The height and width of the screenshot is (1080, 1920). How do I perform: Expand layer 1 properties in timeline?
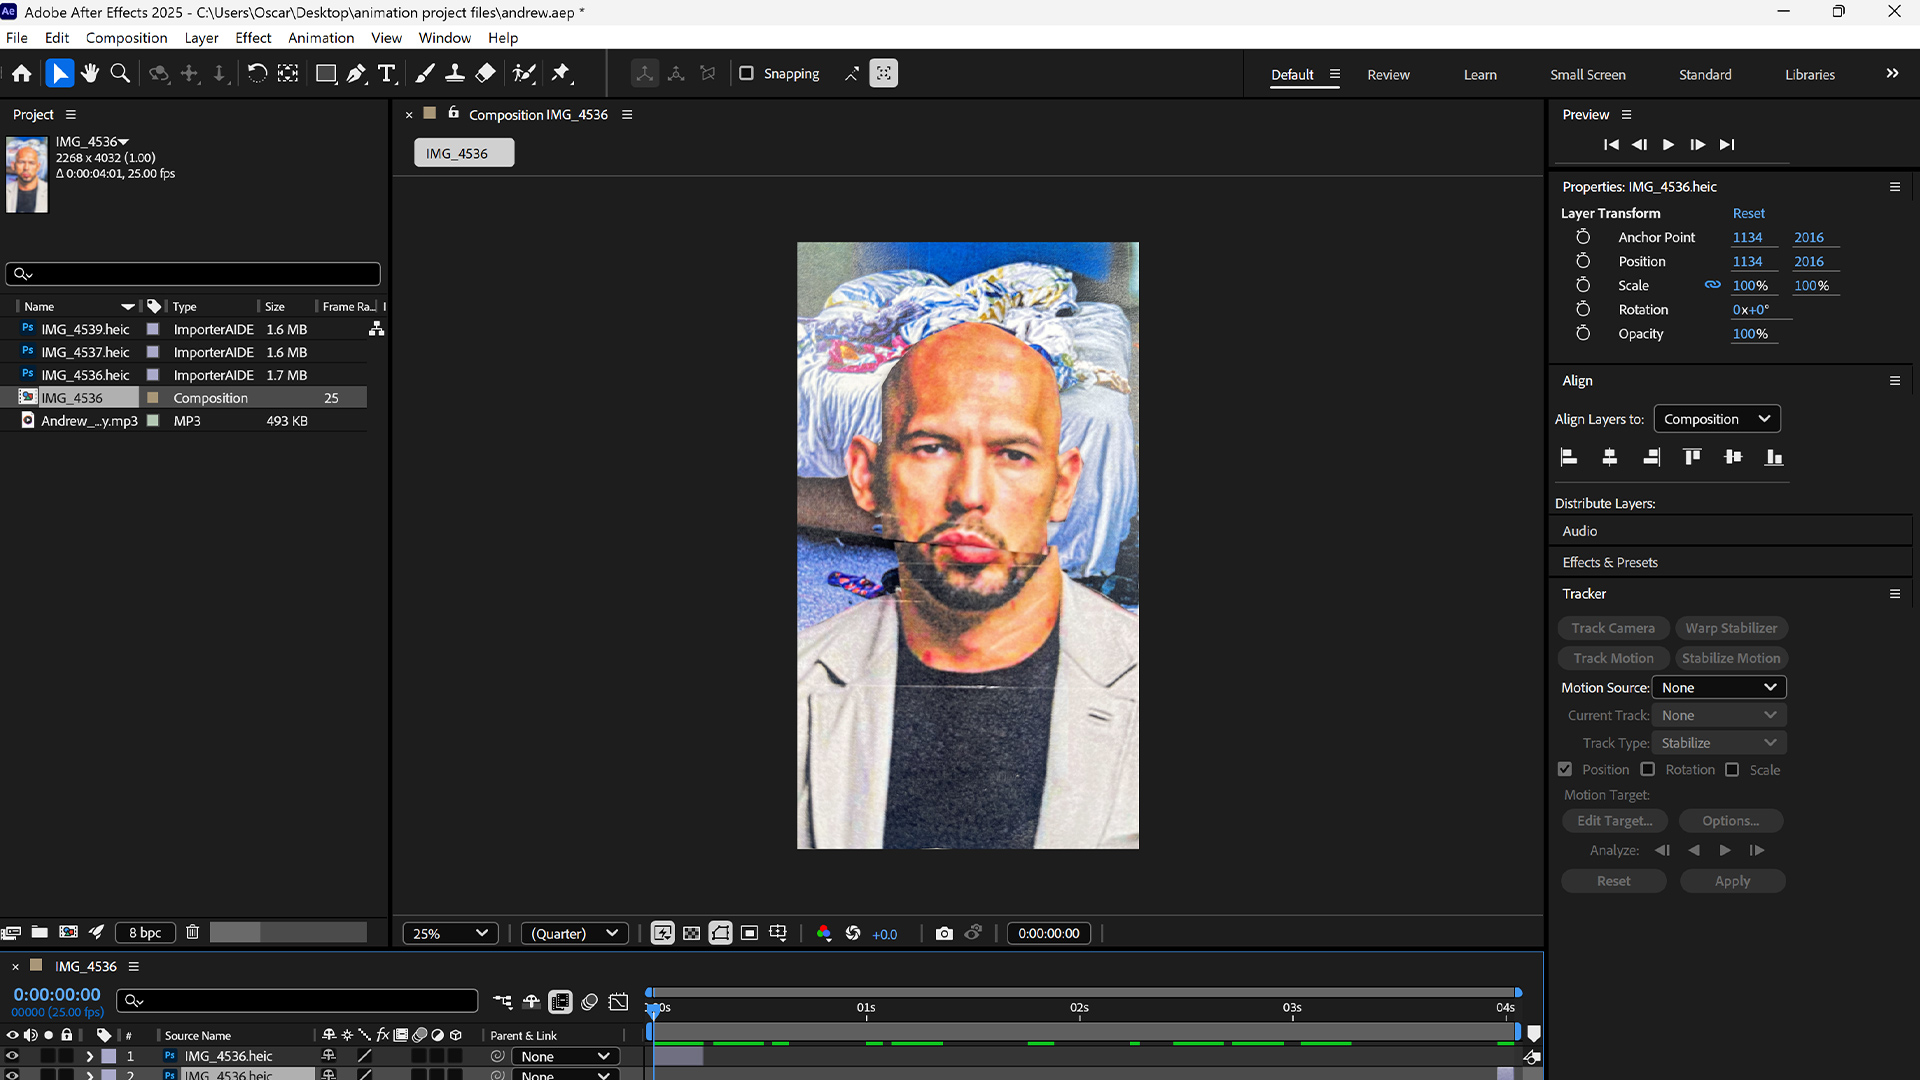89,1056
